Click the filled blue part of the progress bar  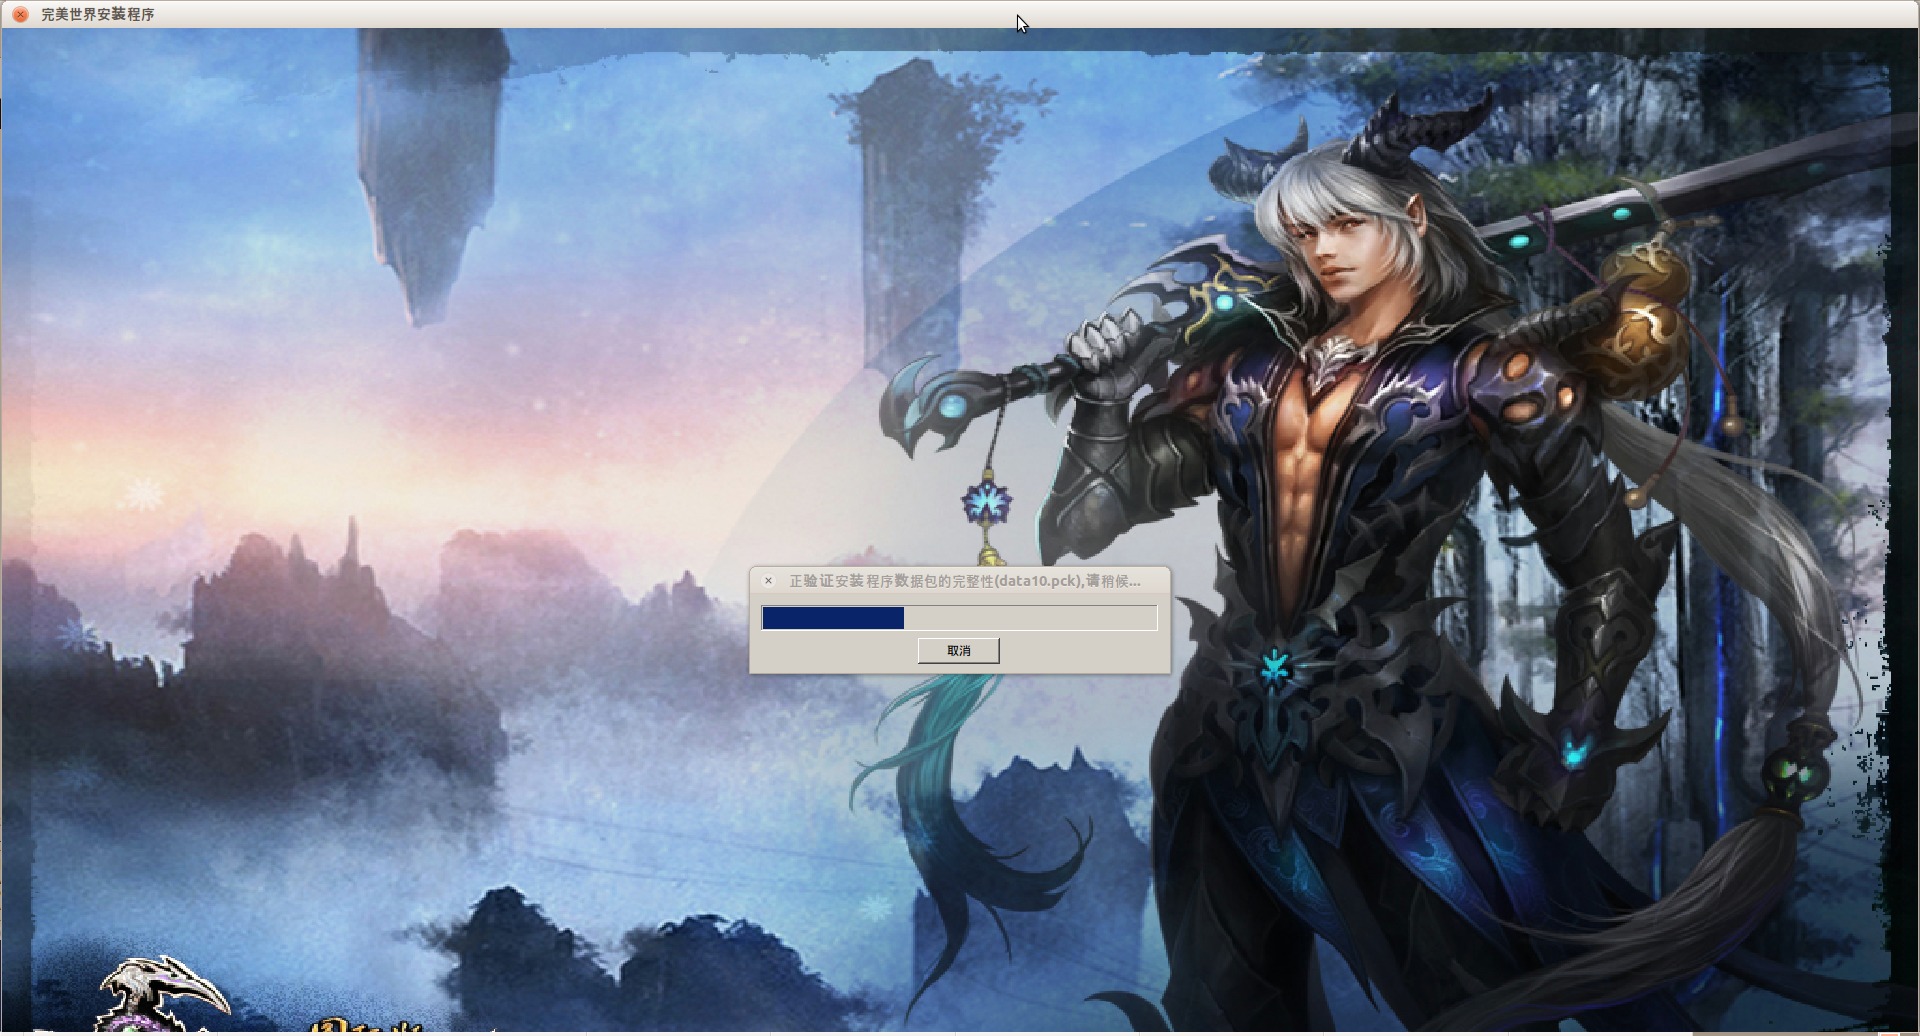point(832,618)
